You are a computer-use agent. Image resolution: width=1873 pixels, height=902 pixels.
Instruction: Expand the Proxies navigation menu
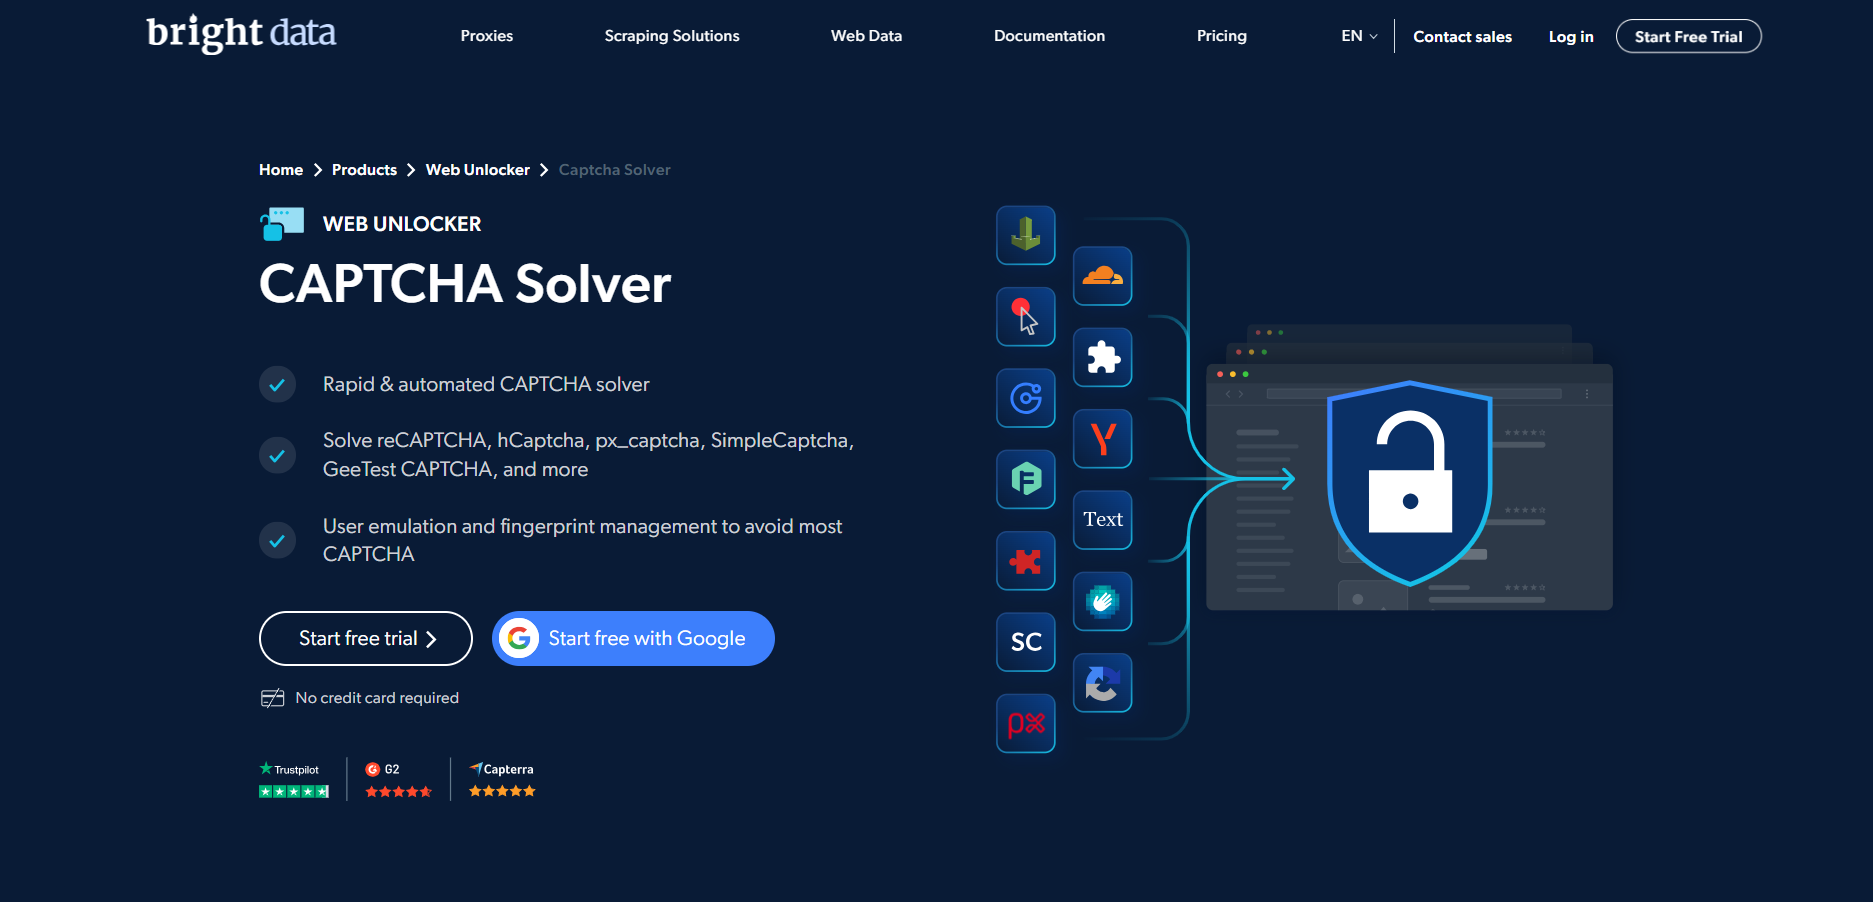click(486, 36)
